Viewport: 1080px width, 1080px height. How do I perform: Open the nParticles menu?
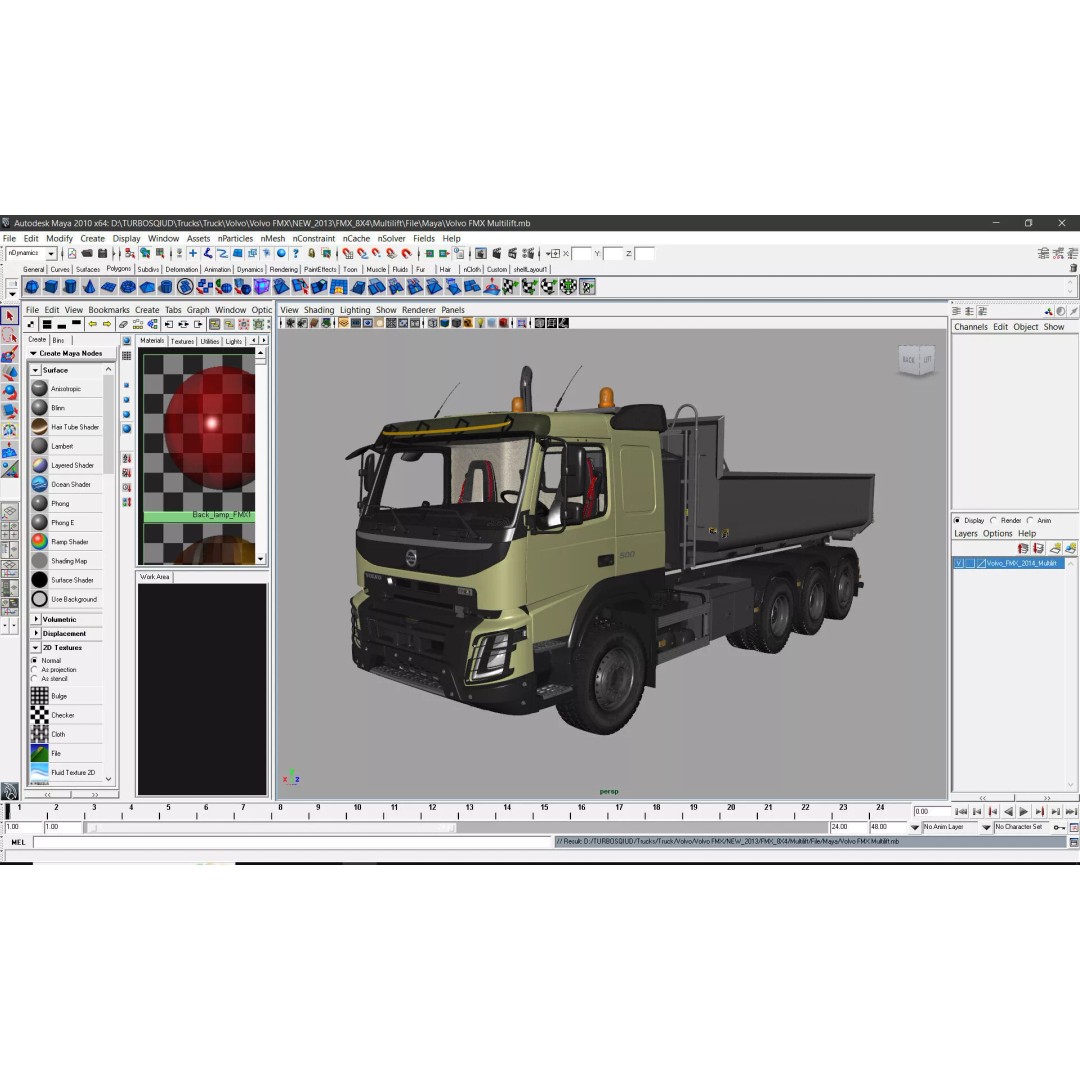236,238
